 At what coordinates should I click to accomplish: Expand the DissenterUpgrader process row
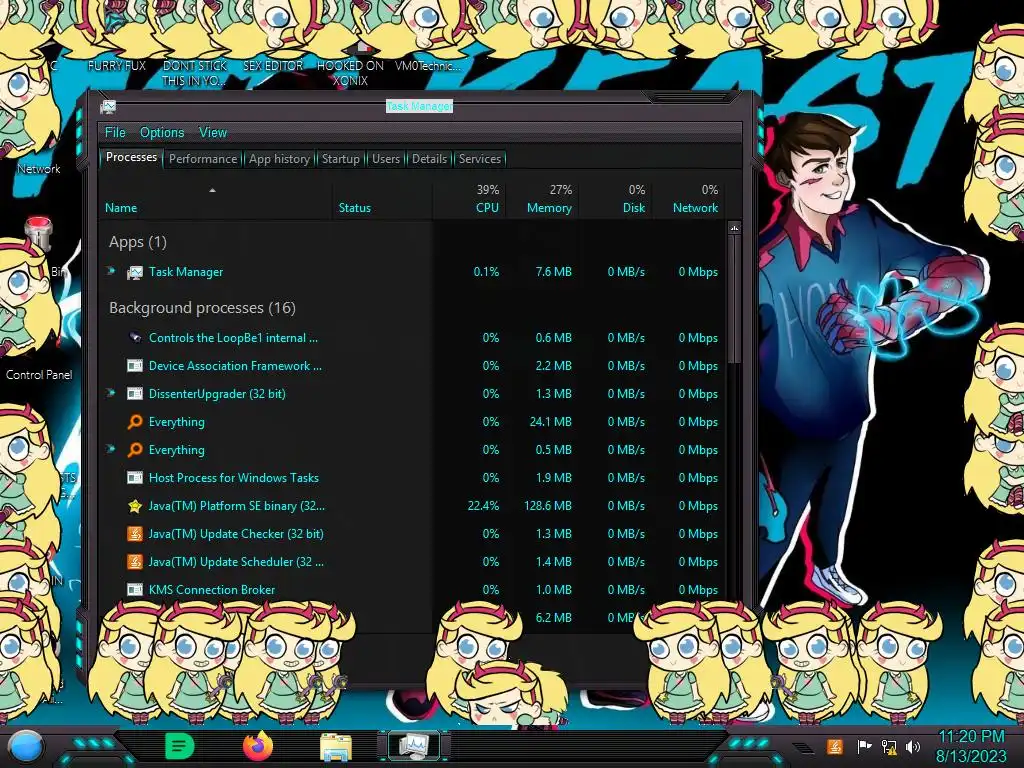[111, 393]
